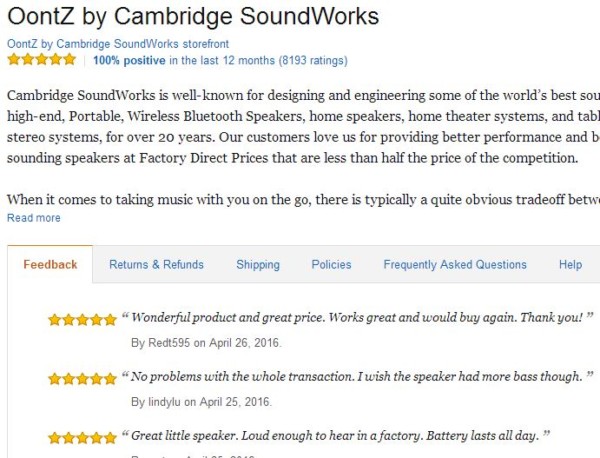The width and height of the screenshot is (600, 458).
Task: Click the 'By lindylu on April 25, 2016' byline
Action: coord(204,402)
